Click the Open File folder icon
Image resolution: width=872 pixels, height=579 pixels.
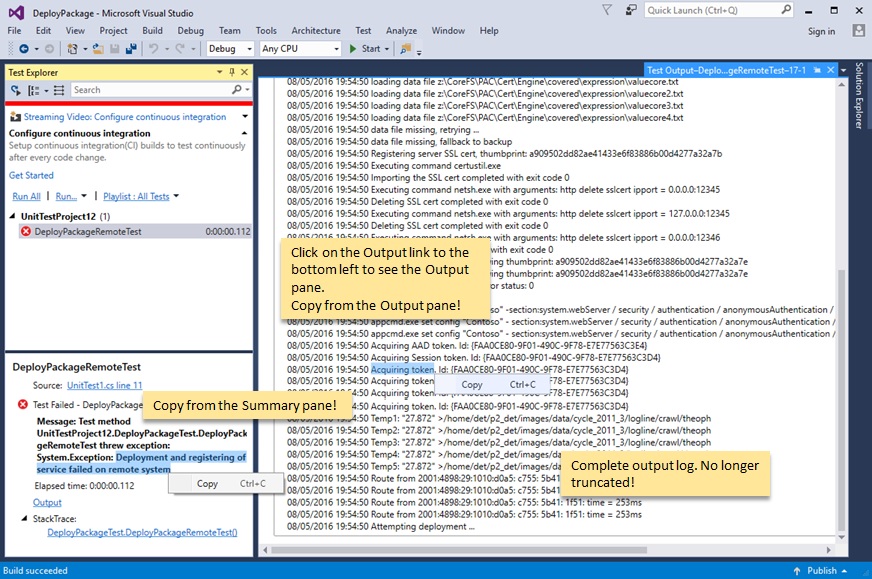(x=98, y=49)
